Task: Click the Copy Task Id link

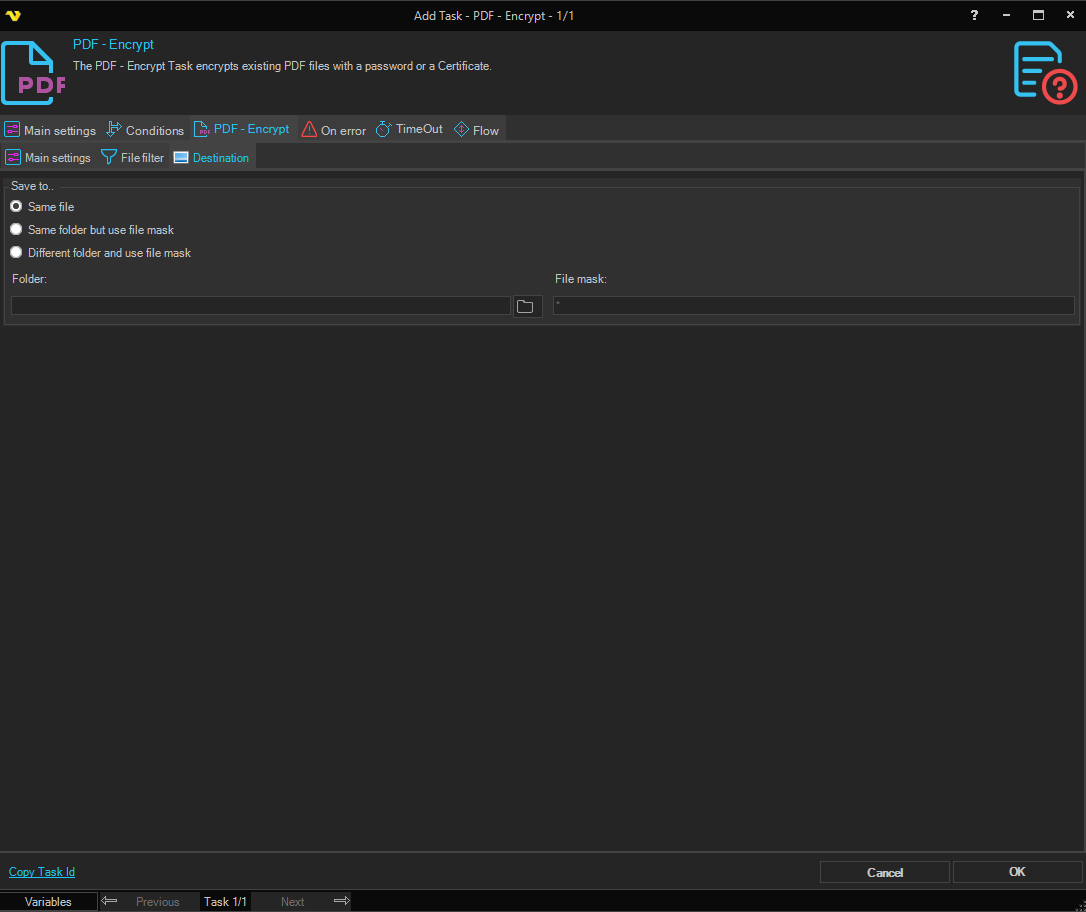Action: coord(42,872)
